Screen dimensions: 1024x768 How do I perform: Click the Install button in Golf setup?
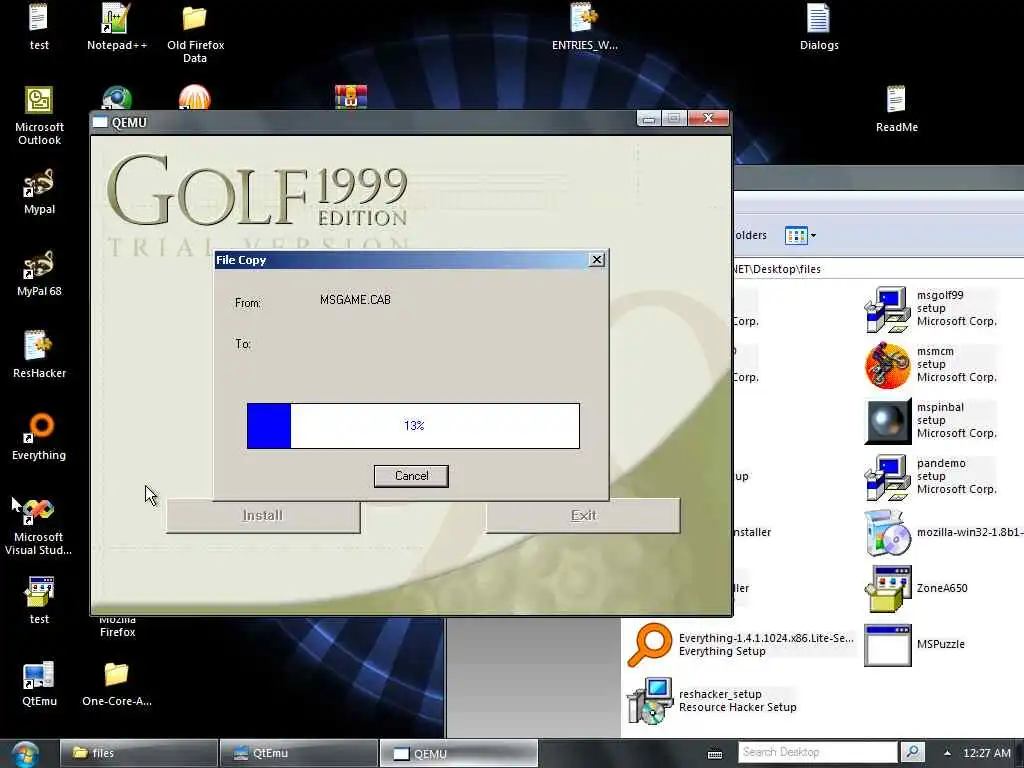click(263, 515)
